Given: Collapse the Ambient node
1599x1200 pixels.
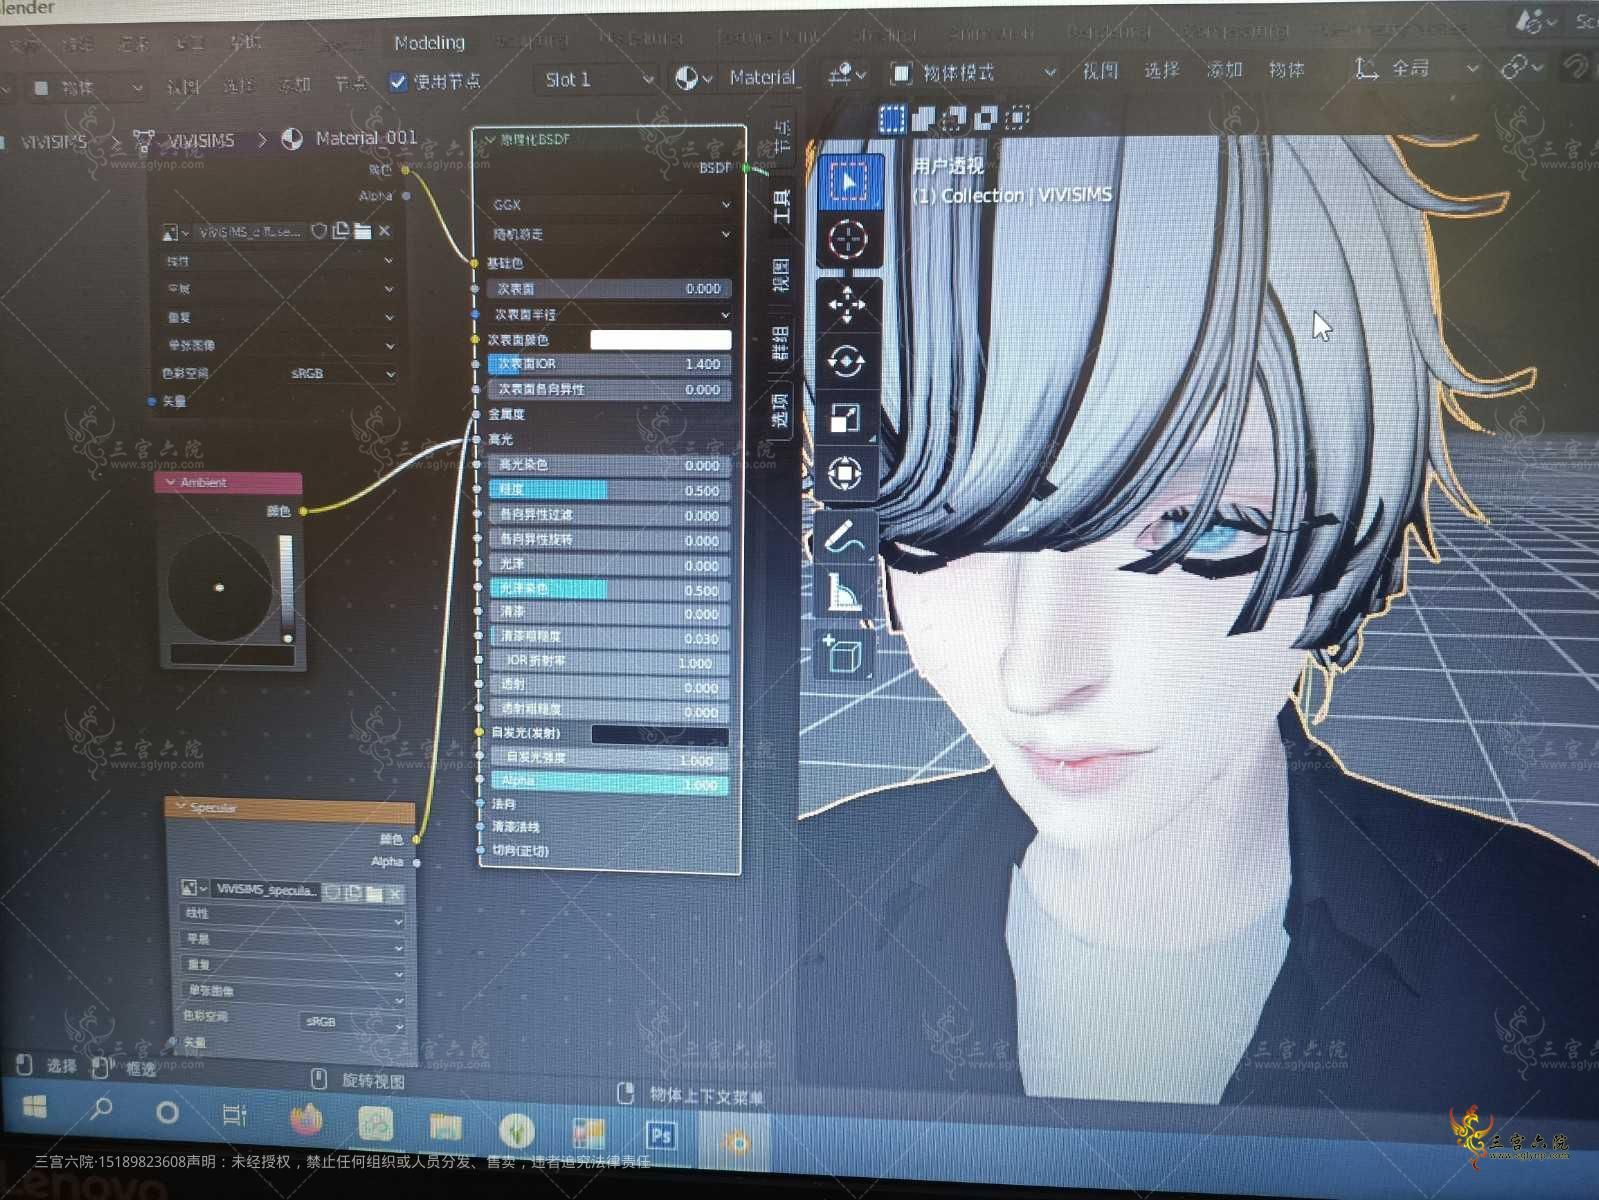Looking at the screenshot, I should coord(170,483).
